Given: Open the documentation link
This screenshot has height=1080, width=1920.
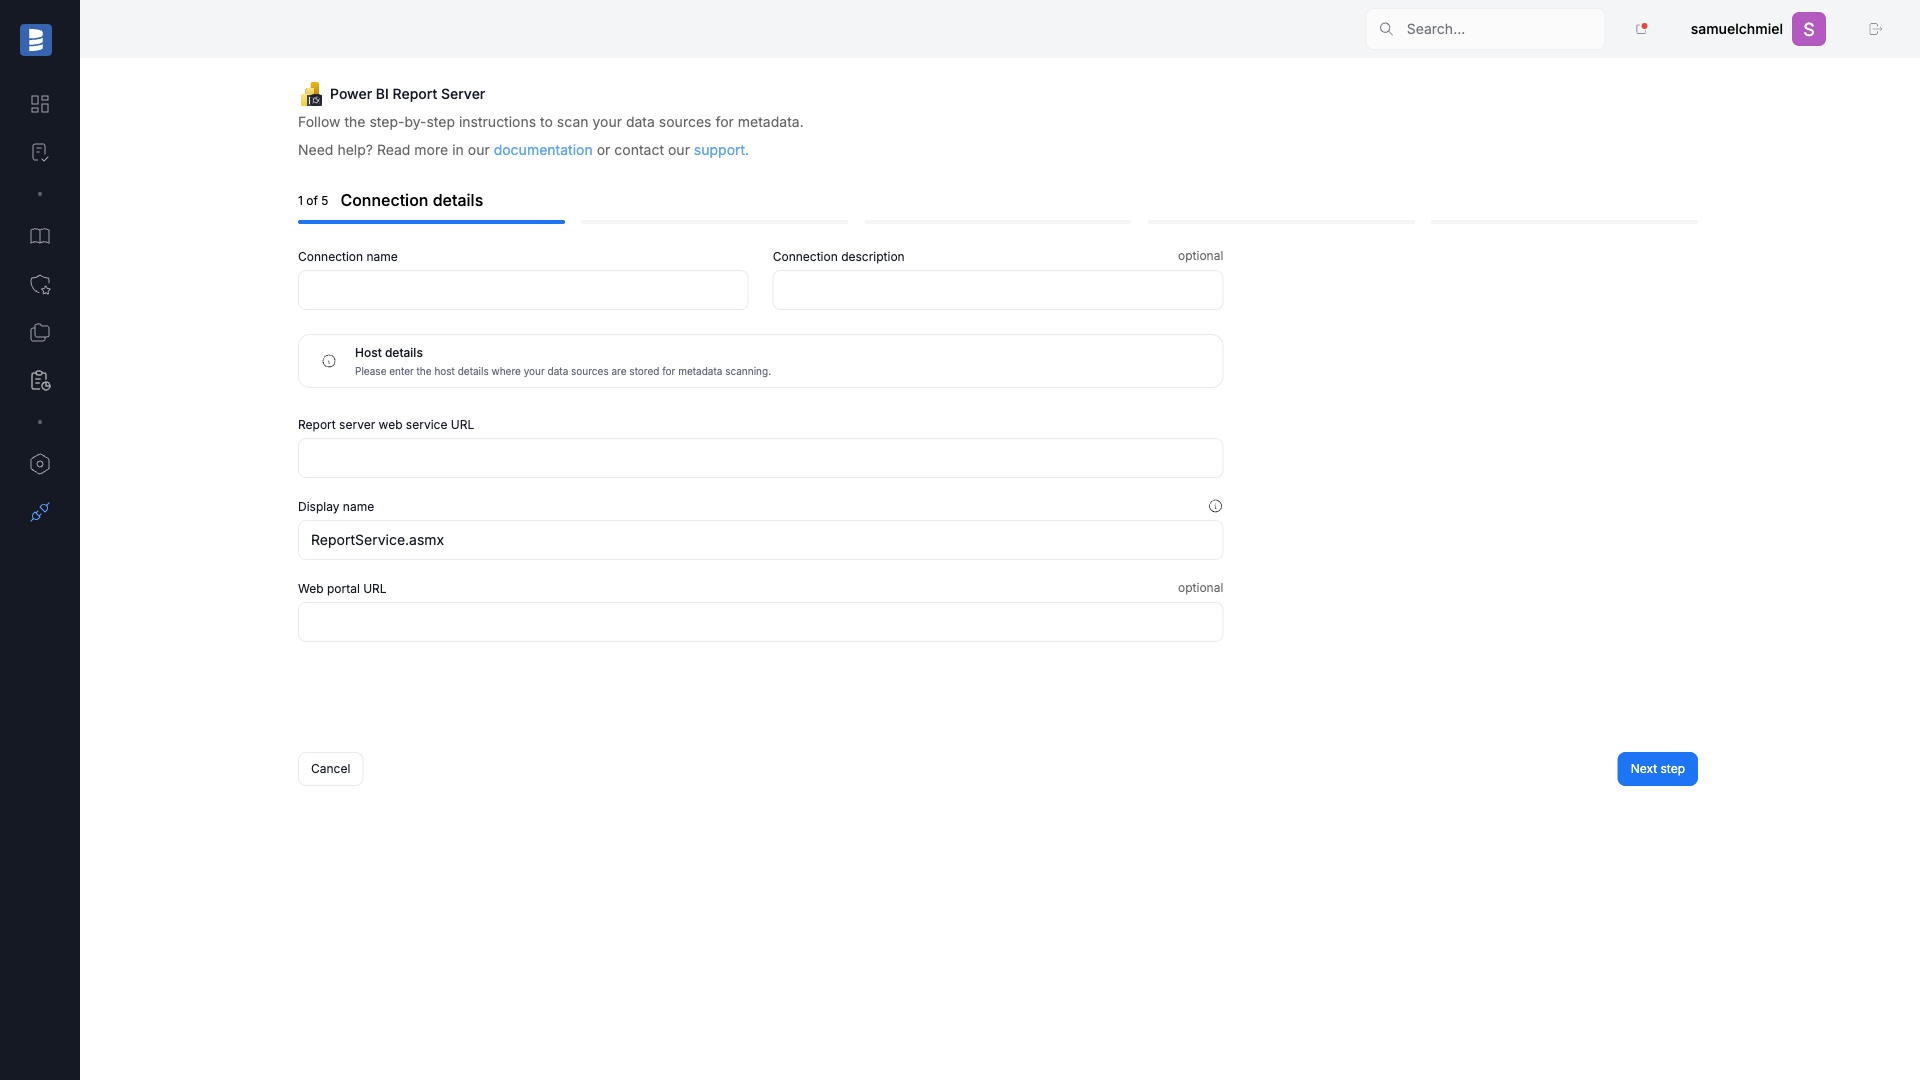Looking at the screenshot, I should tap(543, 150).
